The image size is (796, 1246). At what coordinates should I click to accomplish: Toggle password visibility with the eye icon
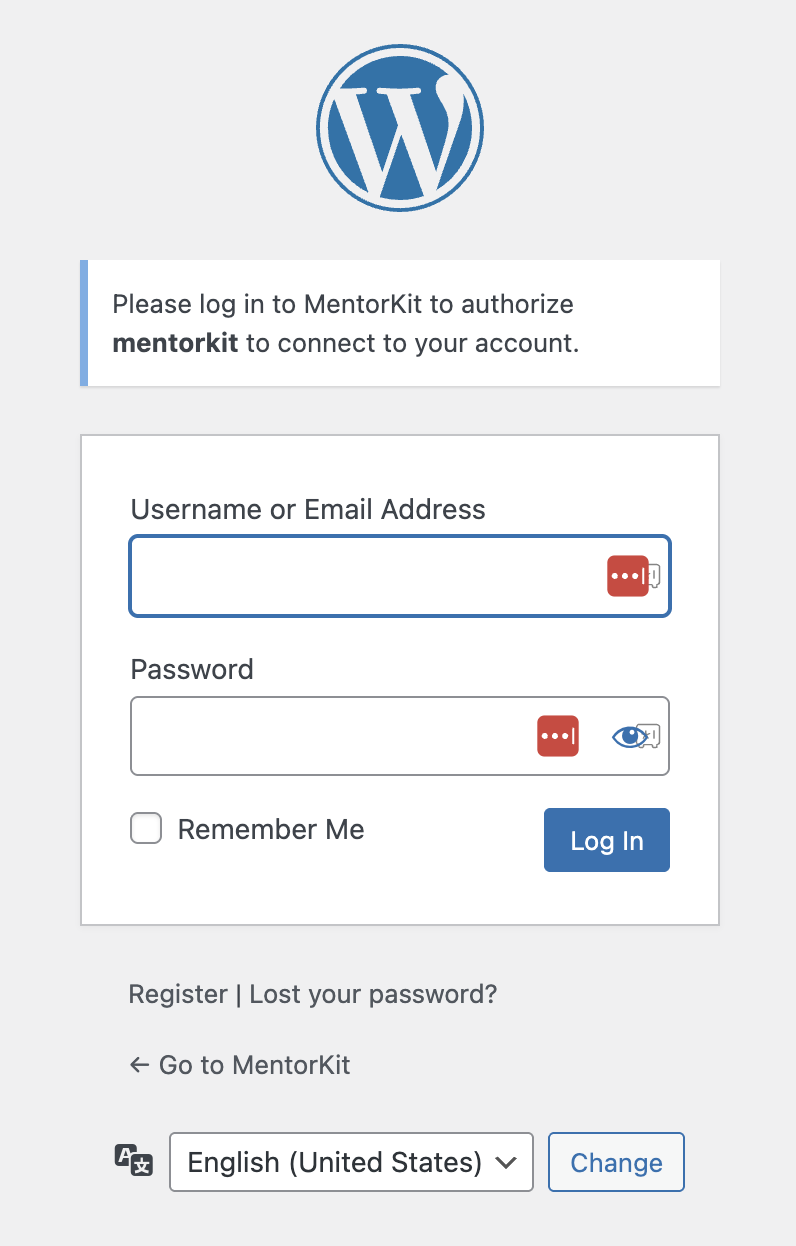630,736
